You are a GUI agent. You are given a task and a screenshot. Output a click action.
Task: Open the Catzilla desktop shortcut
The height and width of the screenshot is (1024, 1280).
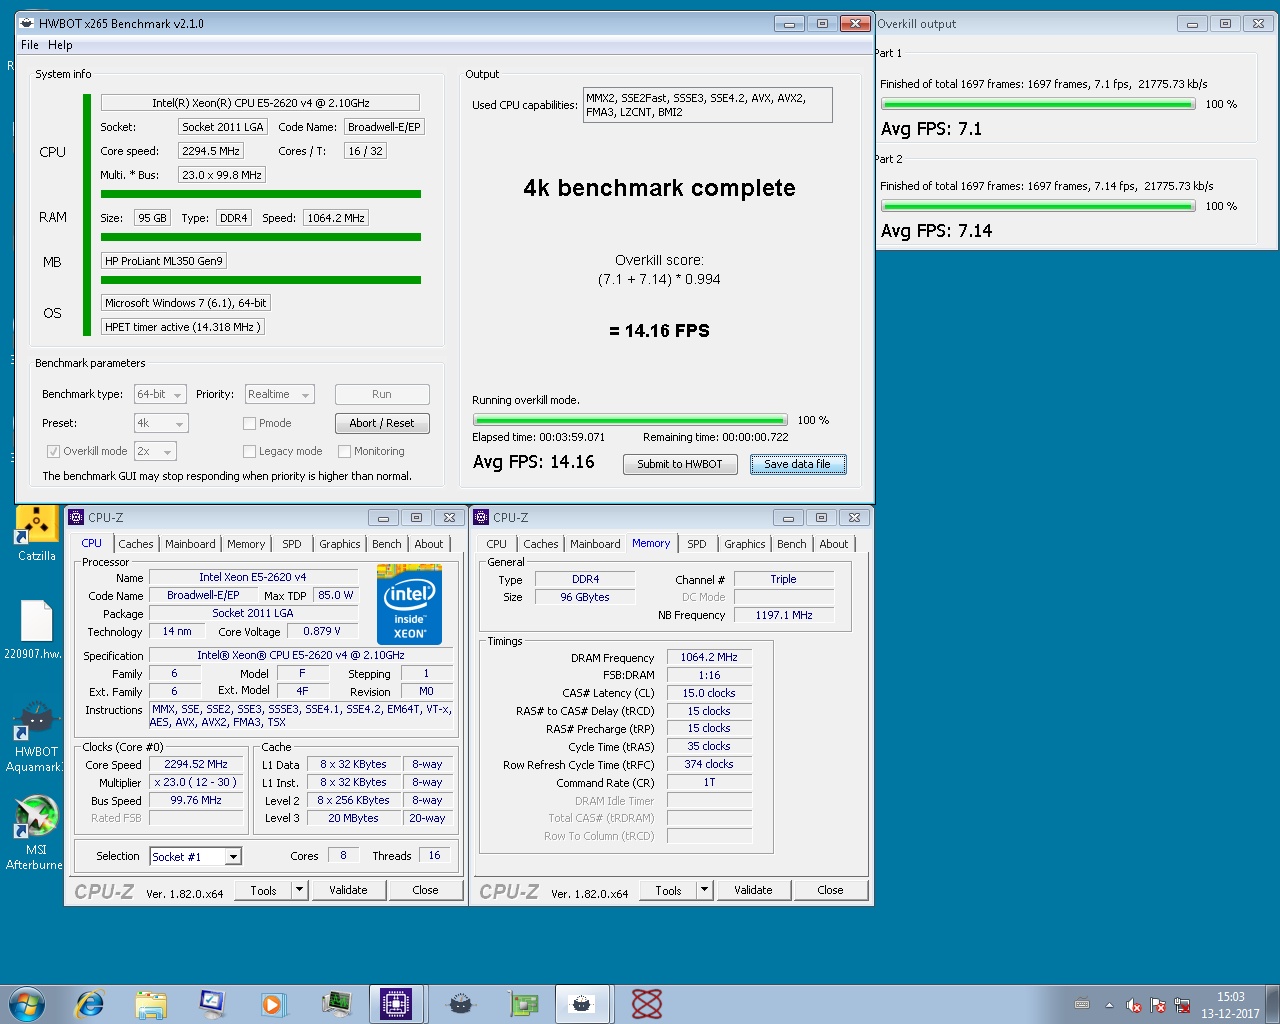click(x=36, y=534)
